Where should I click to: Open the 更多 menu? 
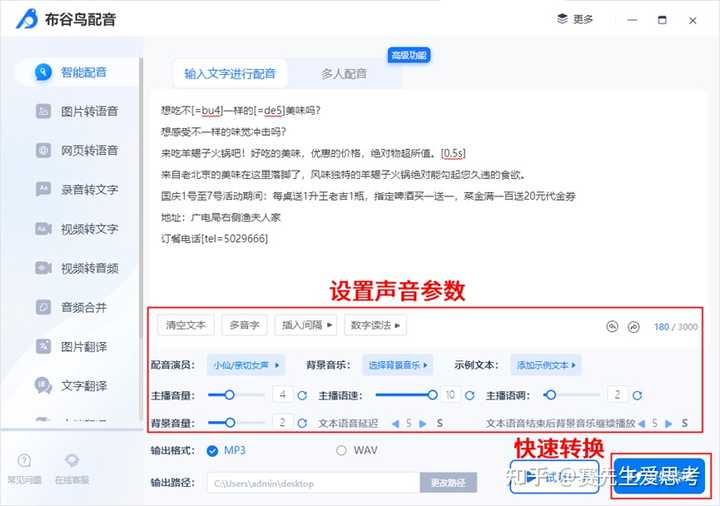click(575, 19)
